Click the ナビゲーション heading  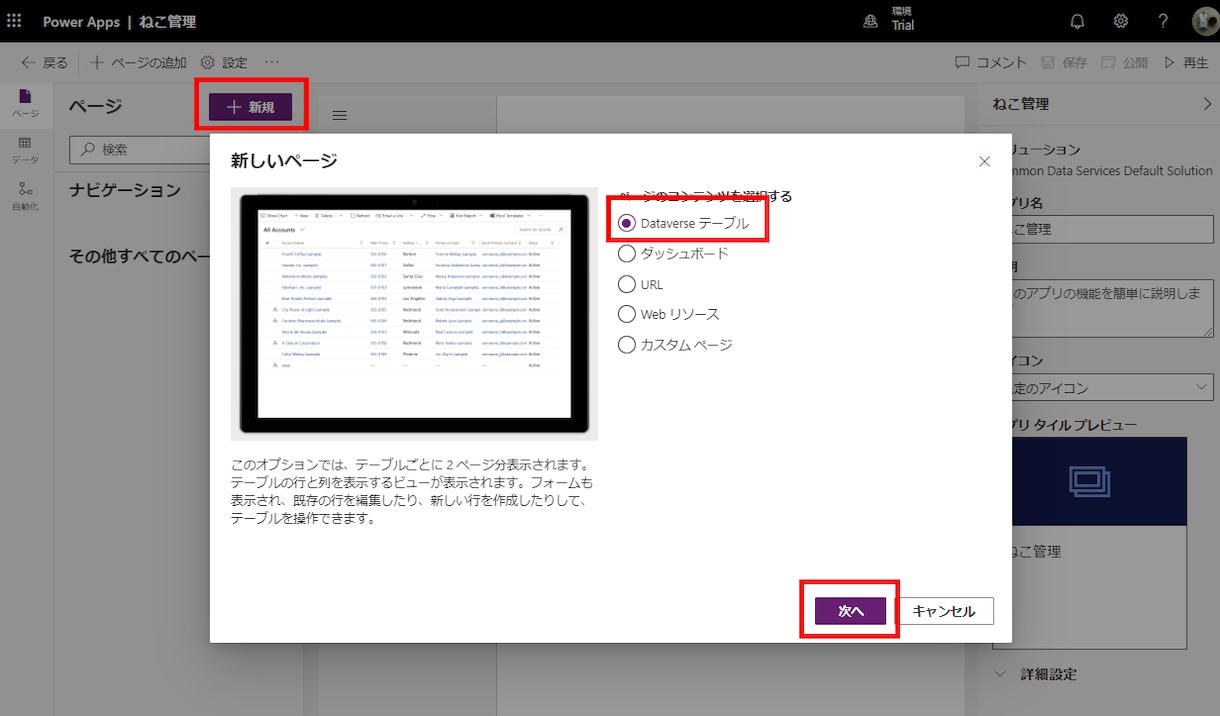tap(125, 190)
